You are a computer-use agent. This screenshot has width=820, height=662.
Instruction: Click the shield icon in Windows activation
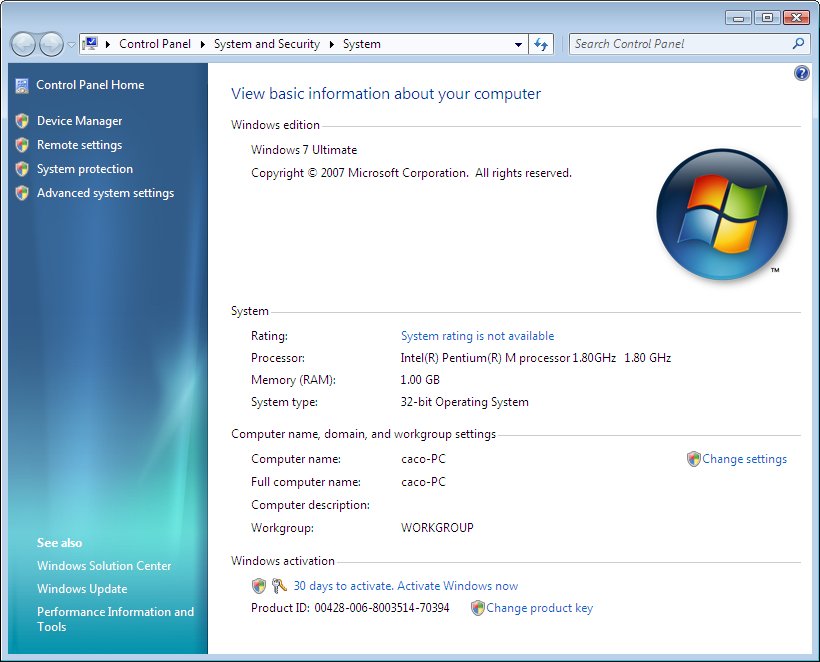click(x=259, y=586)
